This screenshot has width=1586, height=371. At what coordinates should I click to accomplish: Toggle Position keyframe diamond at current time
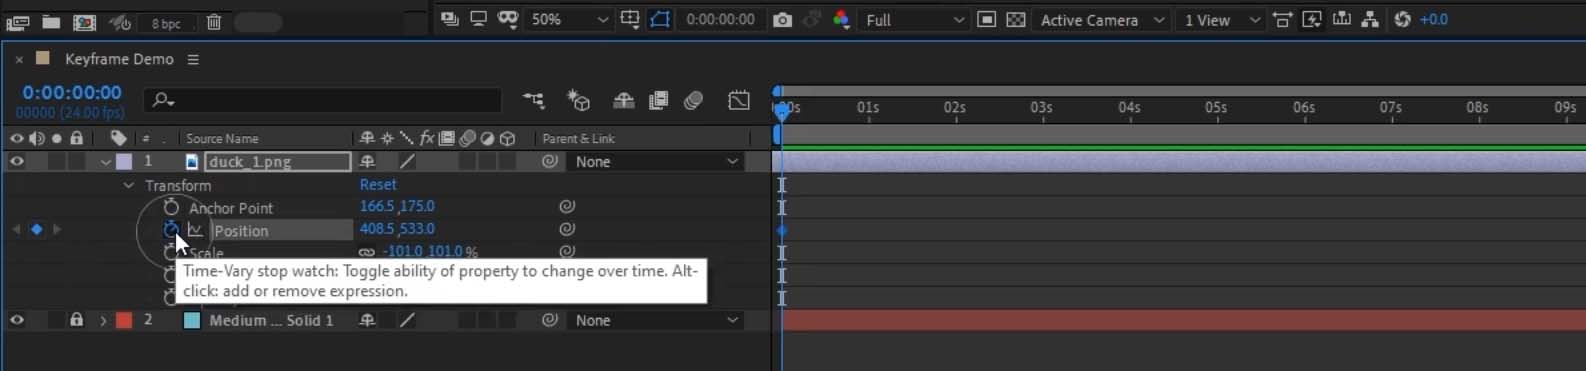tap(37, 229)
